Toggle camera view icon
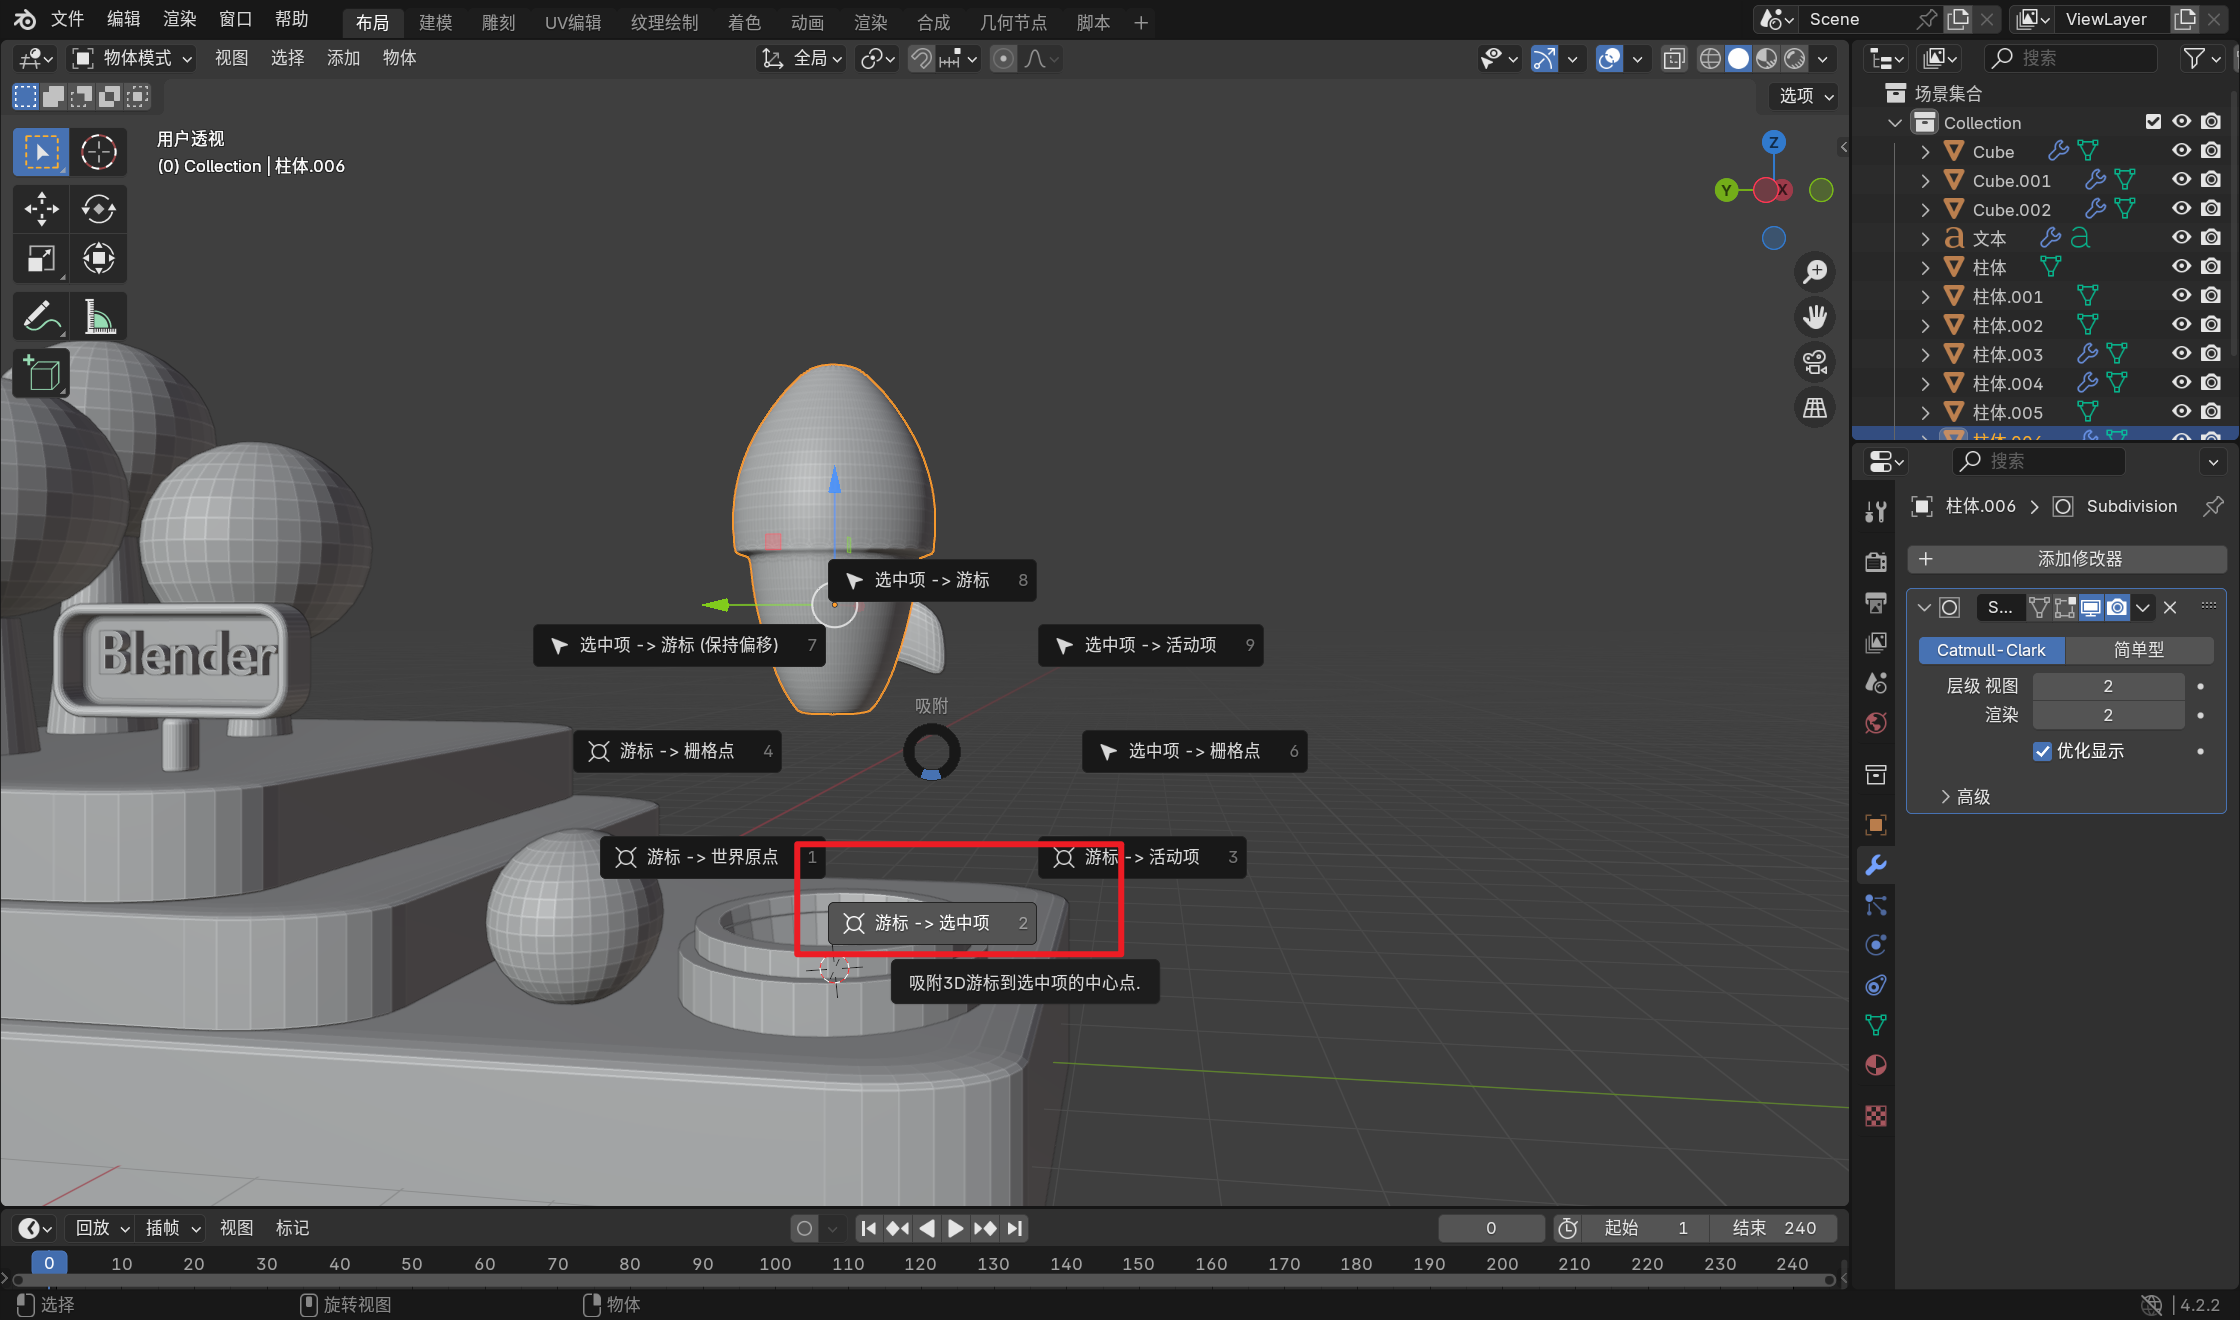Image resolution: width=2240 pixels, height=1320 pixels. (x=1814, y=361)
